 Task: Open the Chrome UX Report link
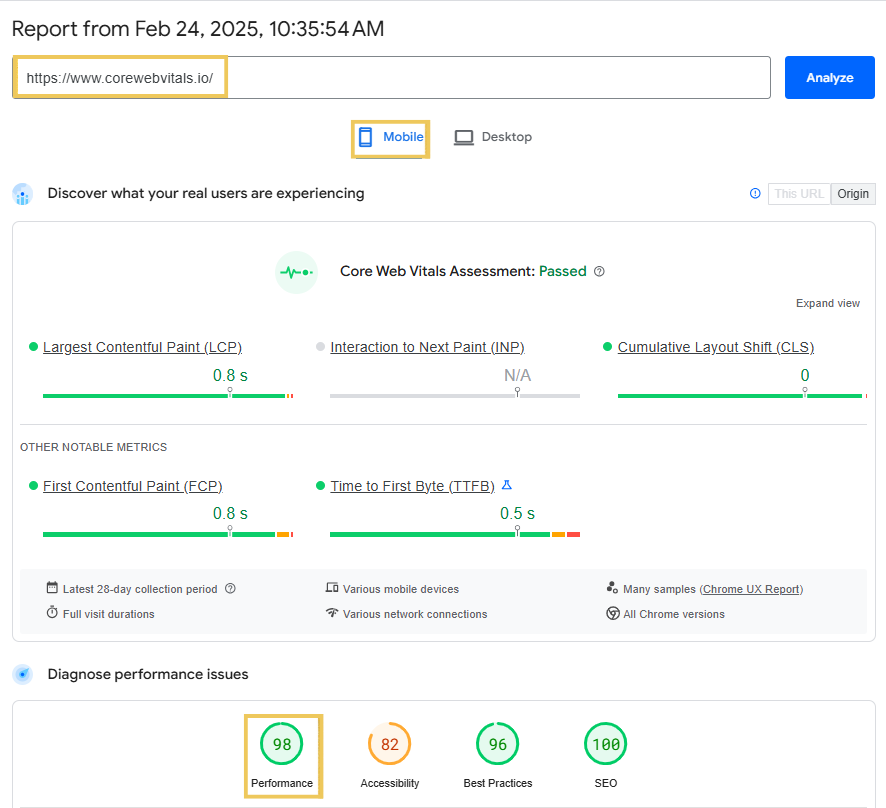pyautogui.click(x=752, y=589)
